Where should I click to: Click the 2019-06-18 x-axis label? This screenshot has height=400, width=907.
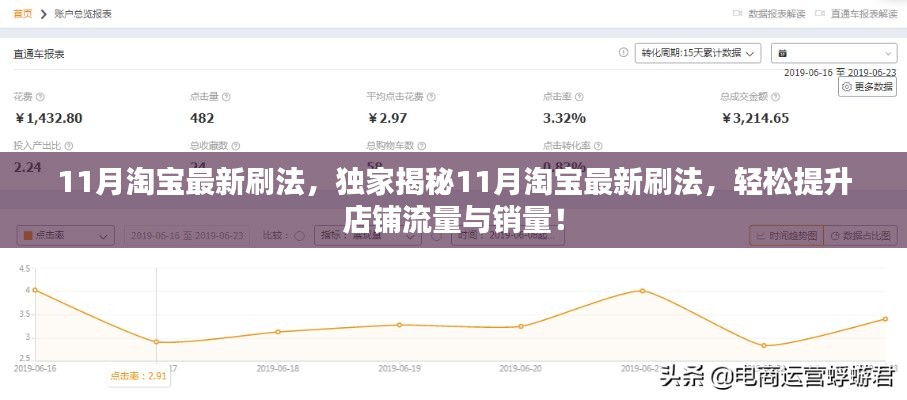coord(278,368)
